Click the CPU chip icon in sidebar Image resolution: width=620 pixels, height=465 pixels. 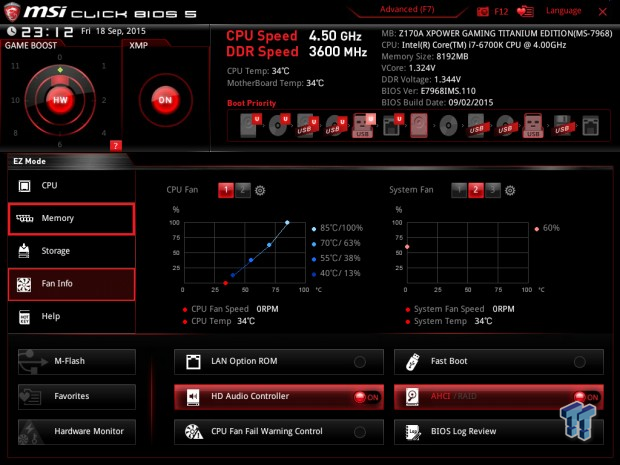pyautogui.click(x=25, y=186)
